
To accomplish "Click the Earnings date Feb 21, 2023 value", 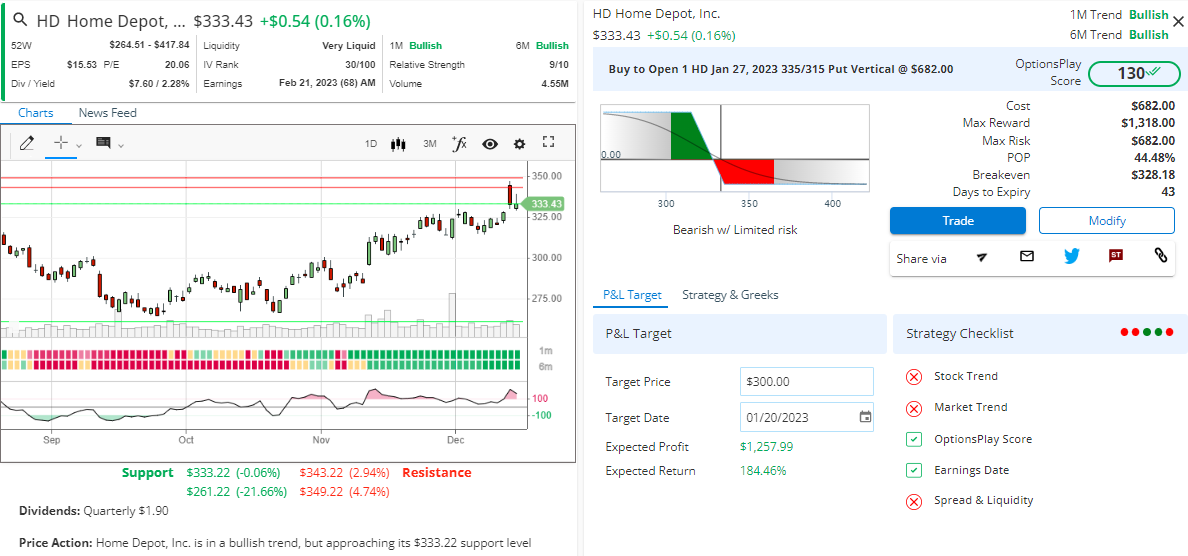I will pyautogui.click(x=327, y=83).
